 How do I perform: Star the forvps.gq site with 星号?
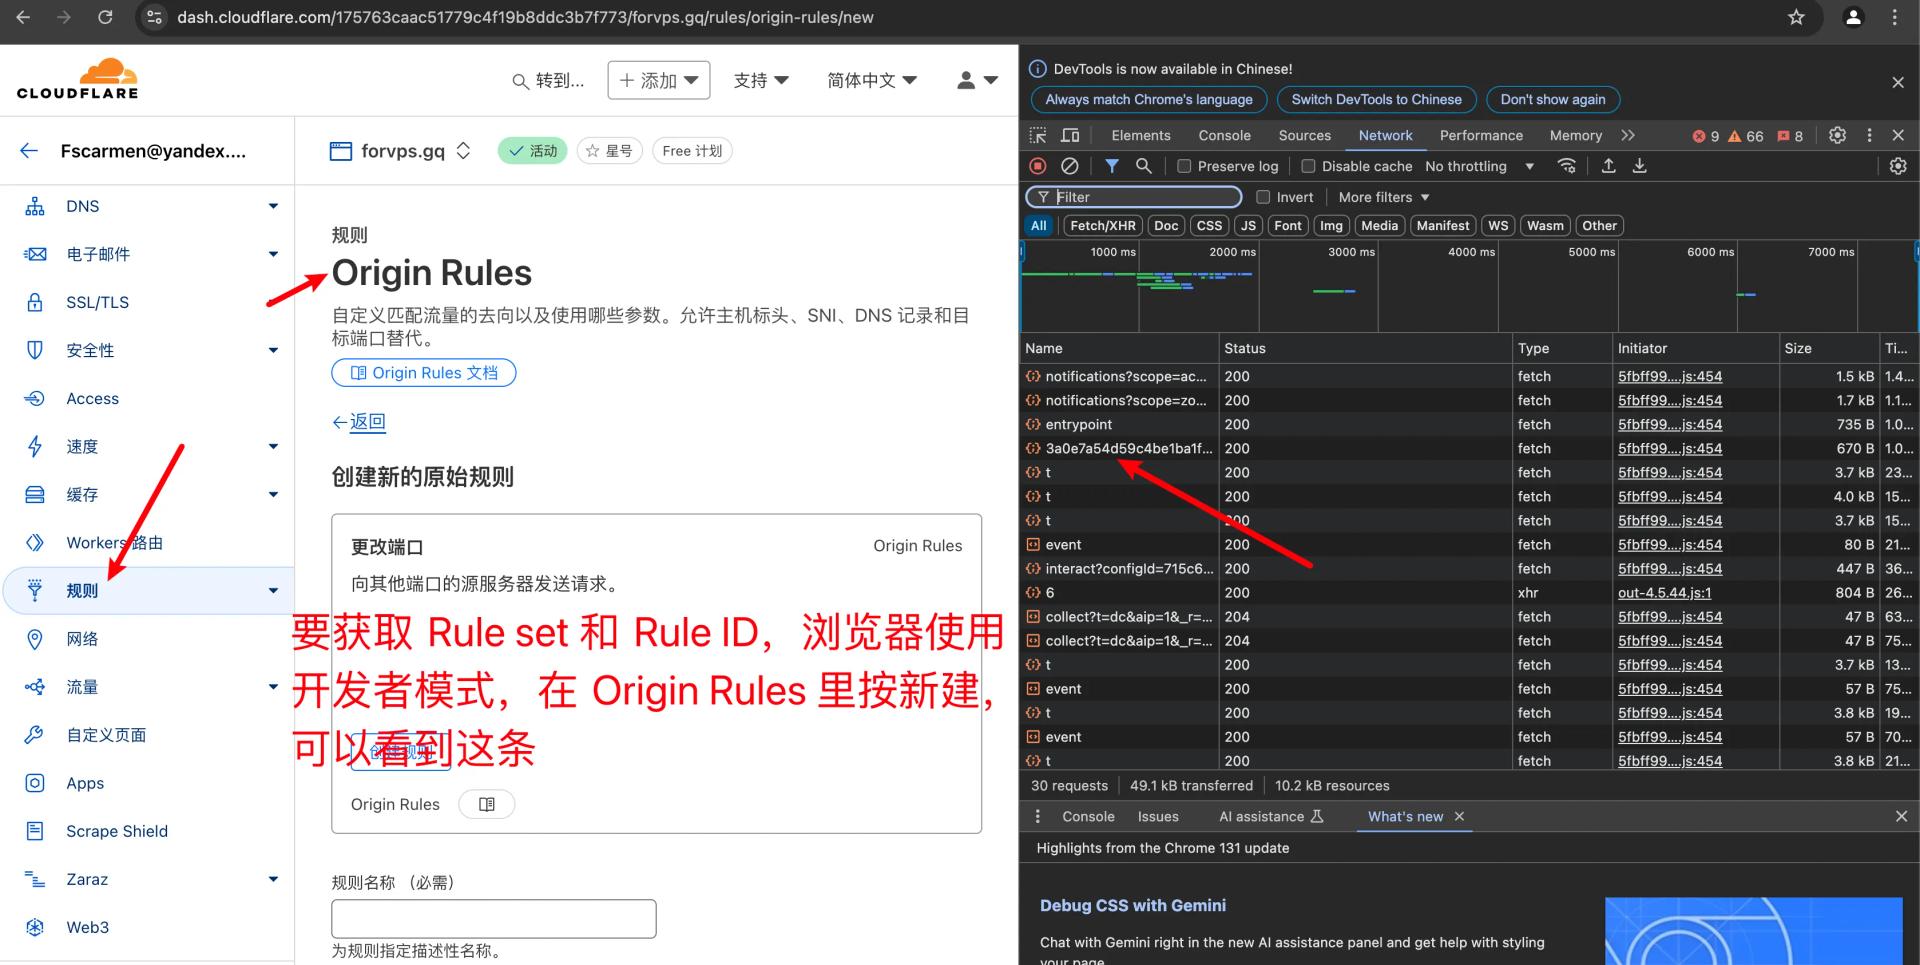coord(609,151)
